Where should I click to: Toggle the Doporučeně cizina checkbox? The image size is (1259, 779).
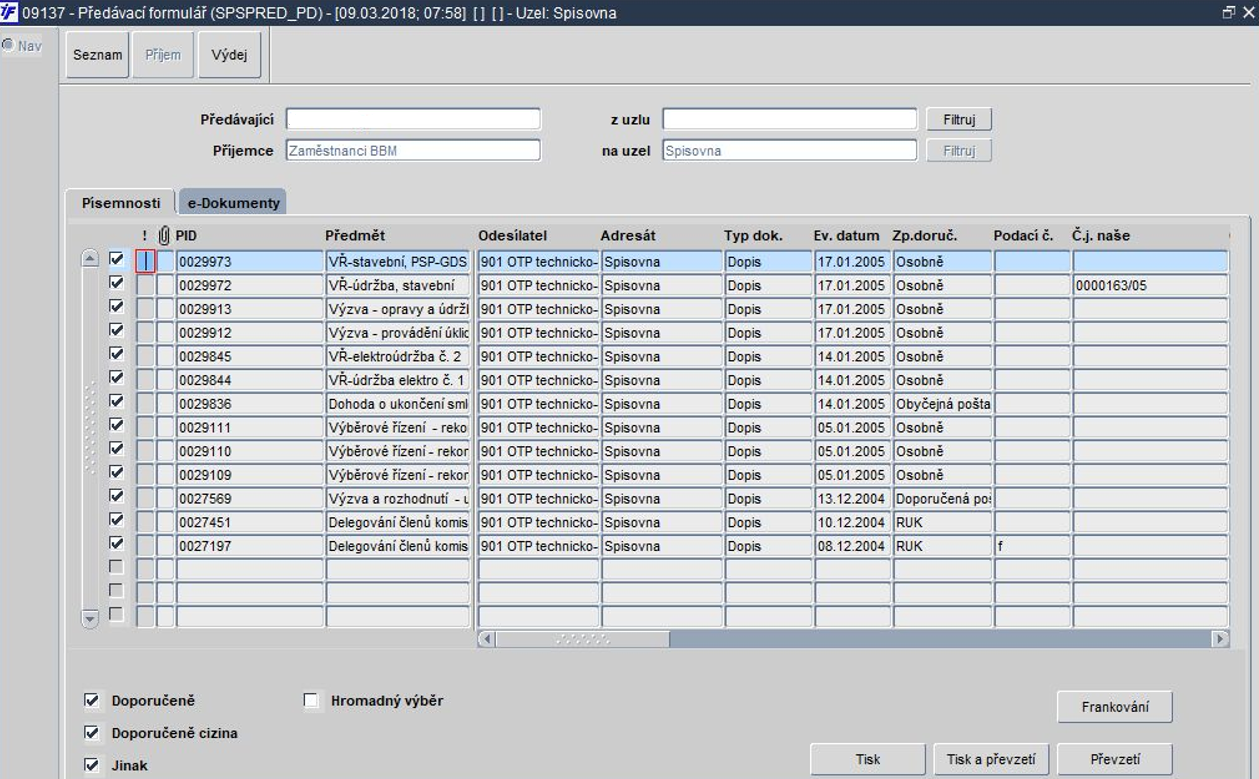[93, 733]
